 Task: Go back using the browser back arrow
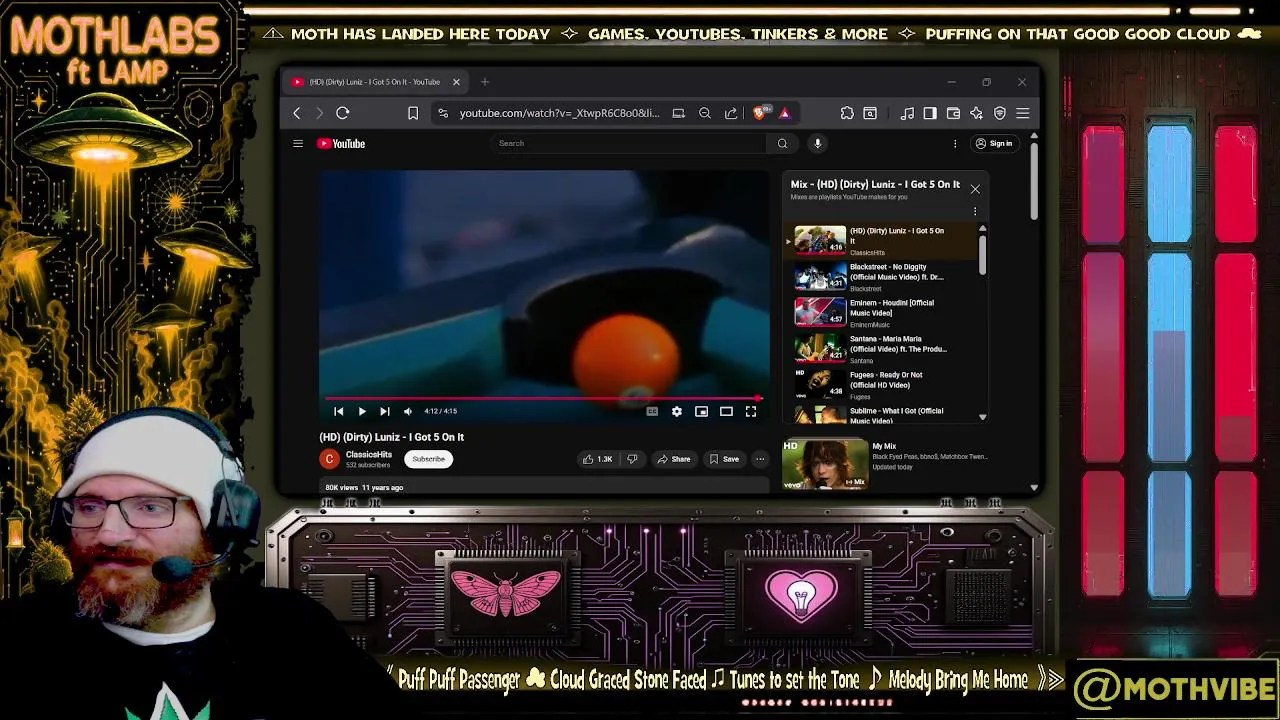[297, 113]
